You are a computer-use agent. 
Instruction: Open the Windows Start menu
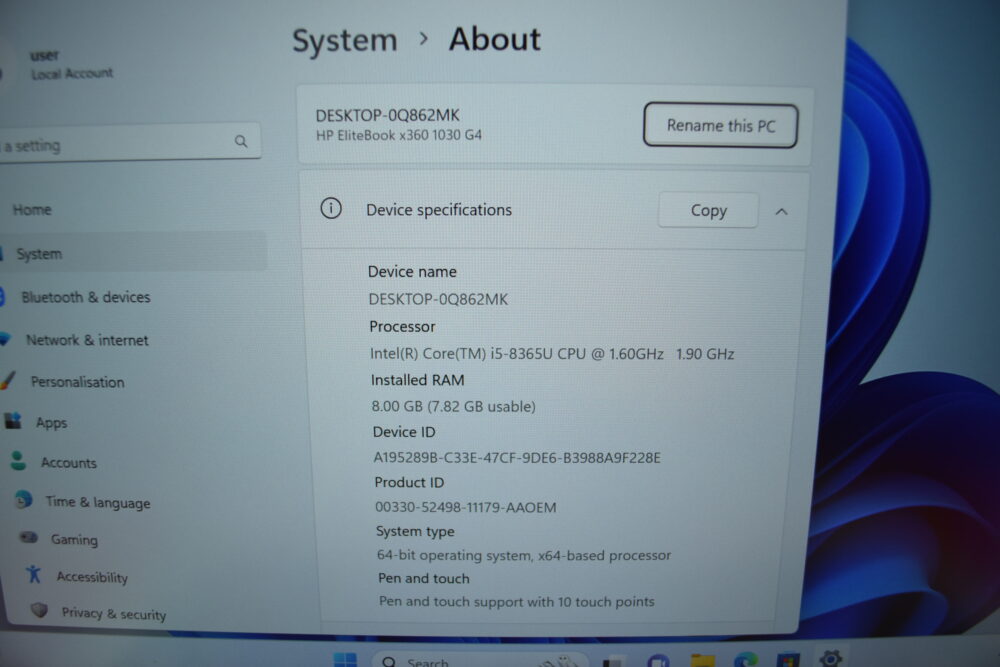(346, 659)
